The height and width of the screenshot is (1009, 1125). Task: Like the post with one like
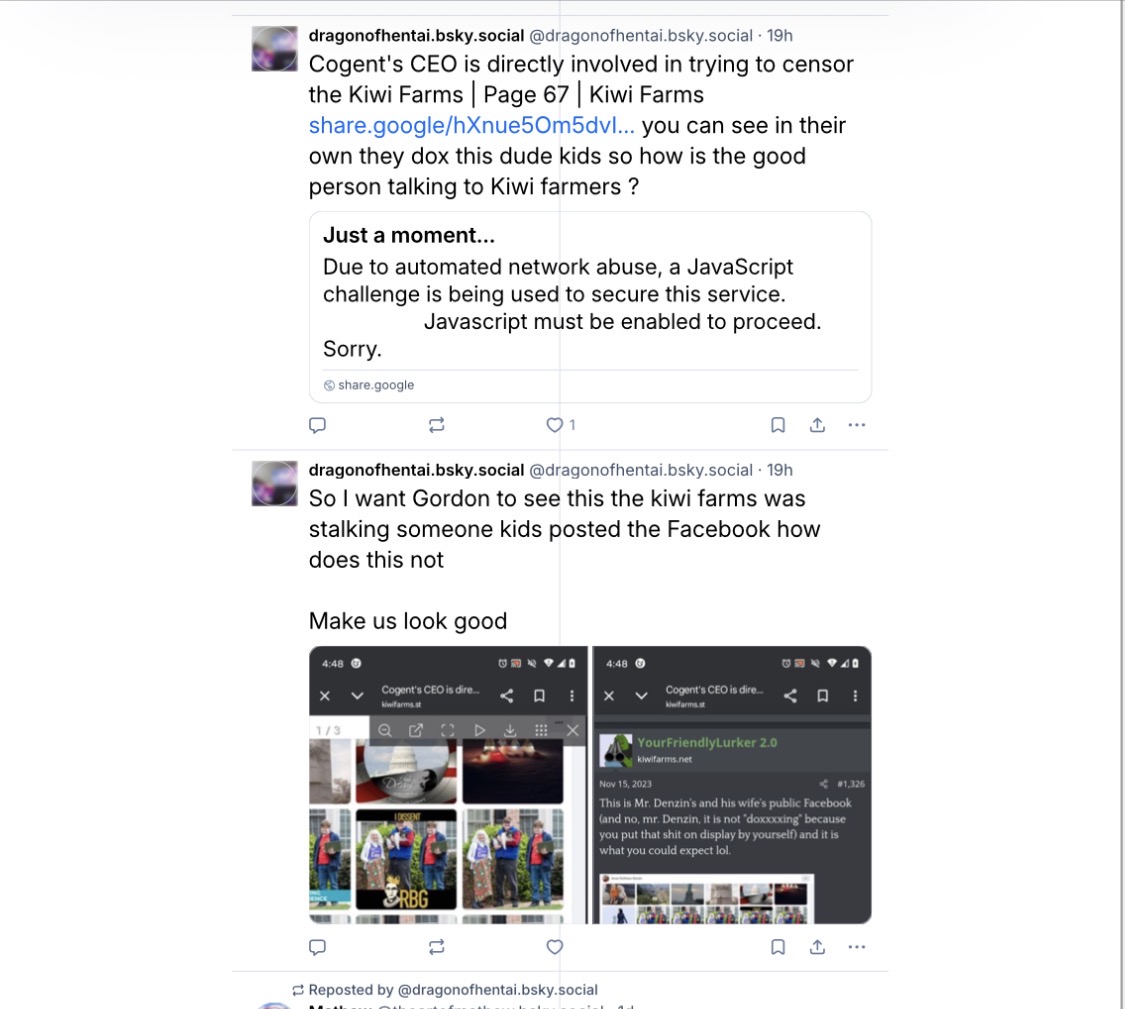click(x=560, y=425)
